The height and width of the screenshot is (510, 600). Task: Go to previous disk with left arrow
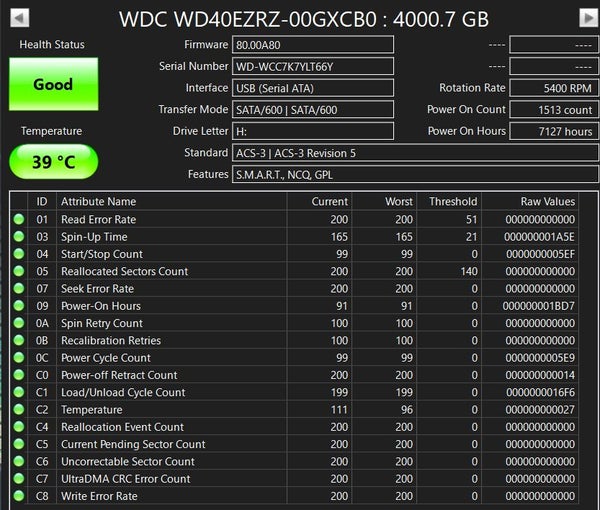pyautogui.click(x=20, y=18)
